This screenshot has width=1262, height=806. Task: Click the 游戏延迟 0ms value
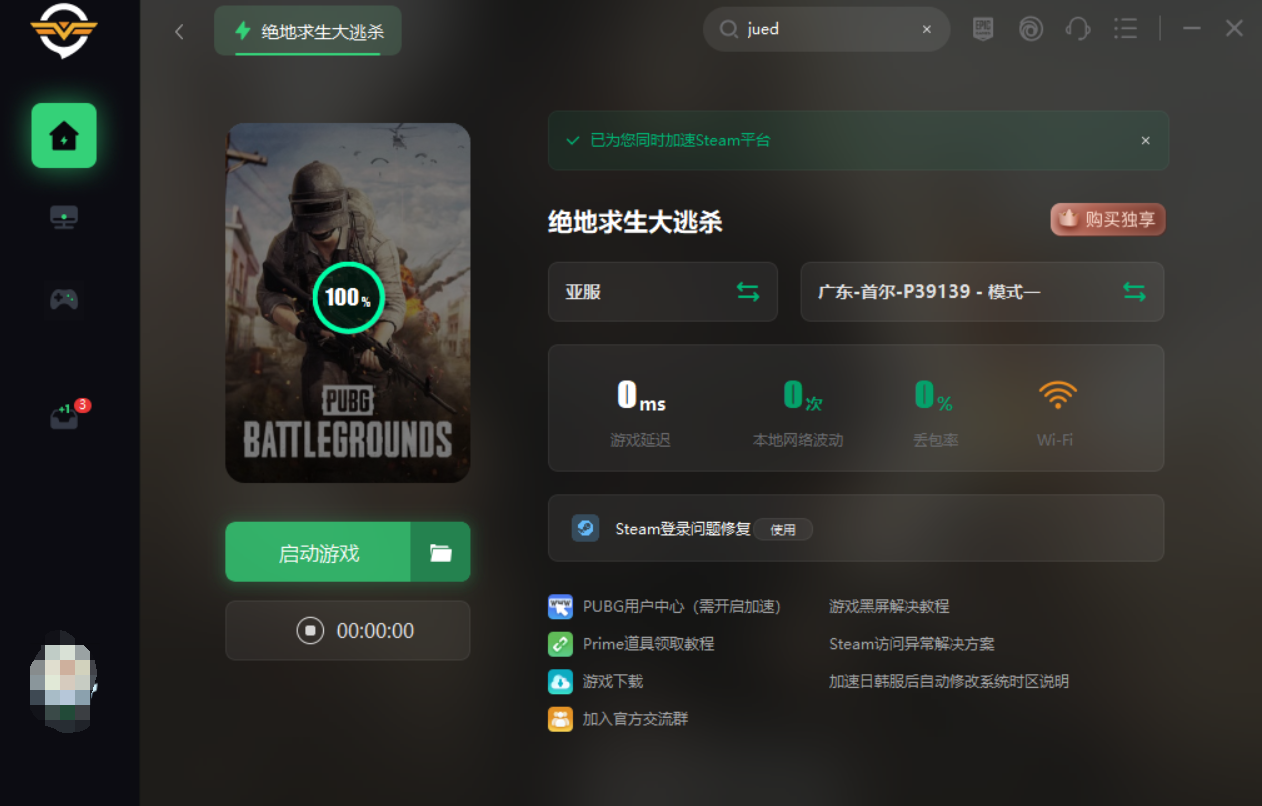[x=641, y=397]
